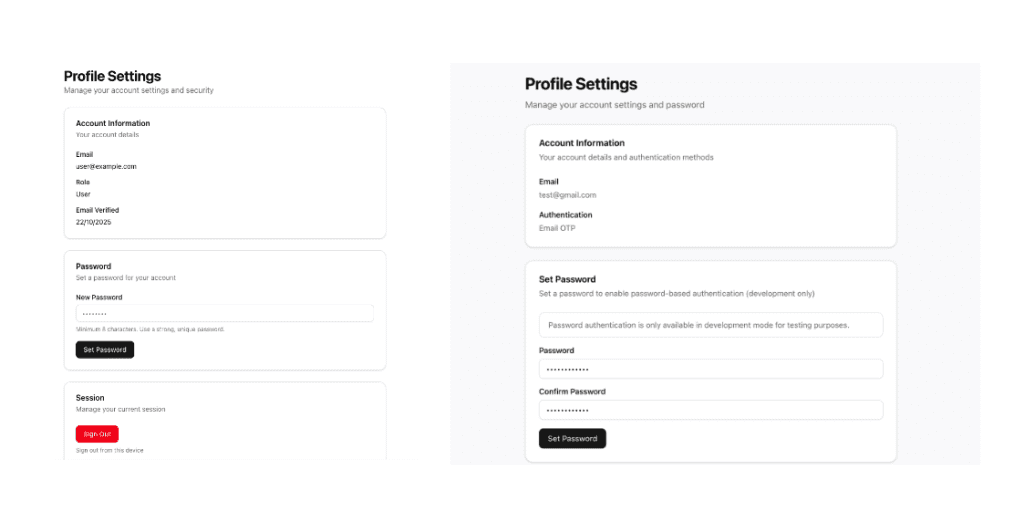Viewport: 1024px width, 512px height.
Task: Click the Session section heading
Action: [90, 397]
